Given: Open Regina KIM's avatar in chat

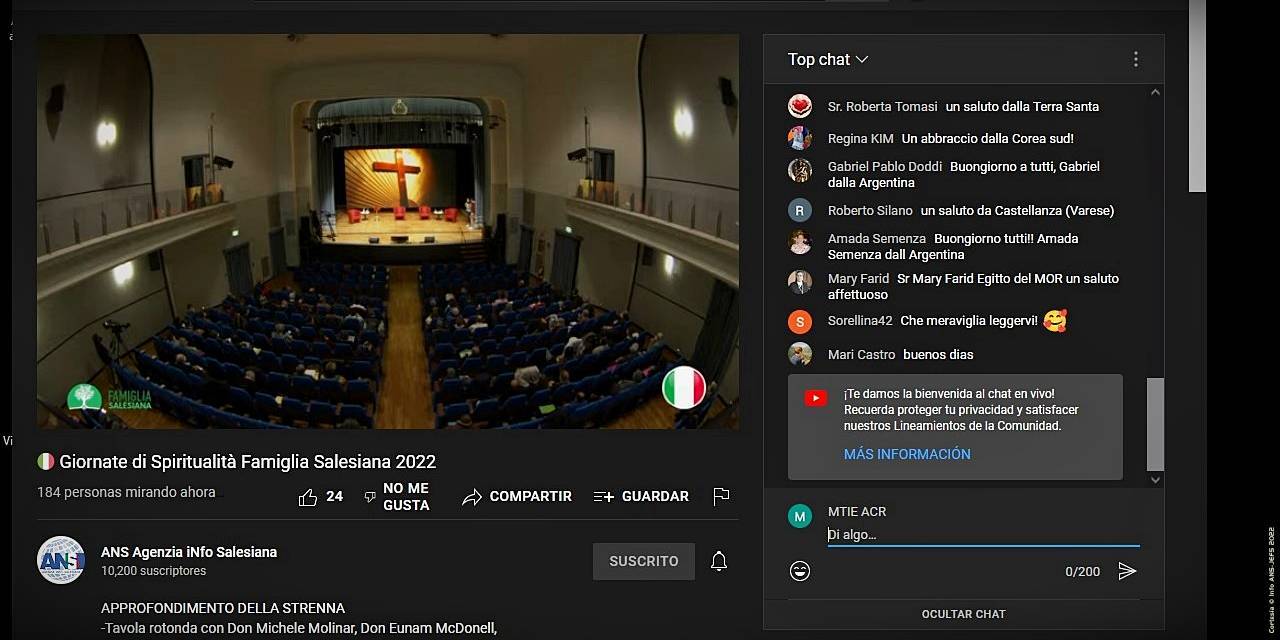Looking at the screenshot, I should (x=800, y=138).
